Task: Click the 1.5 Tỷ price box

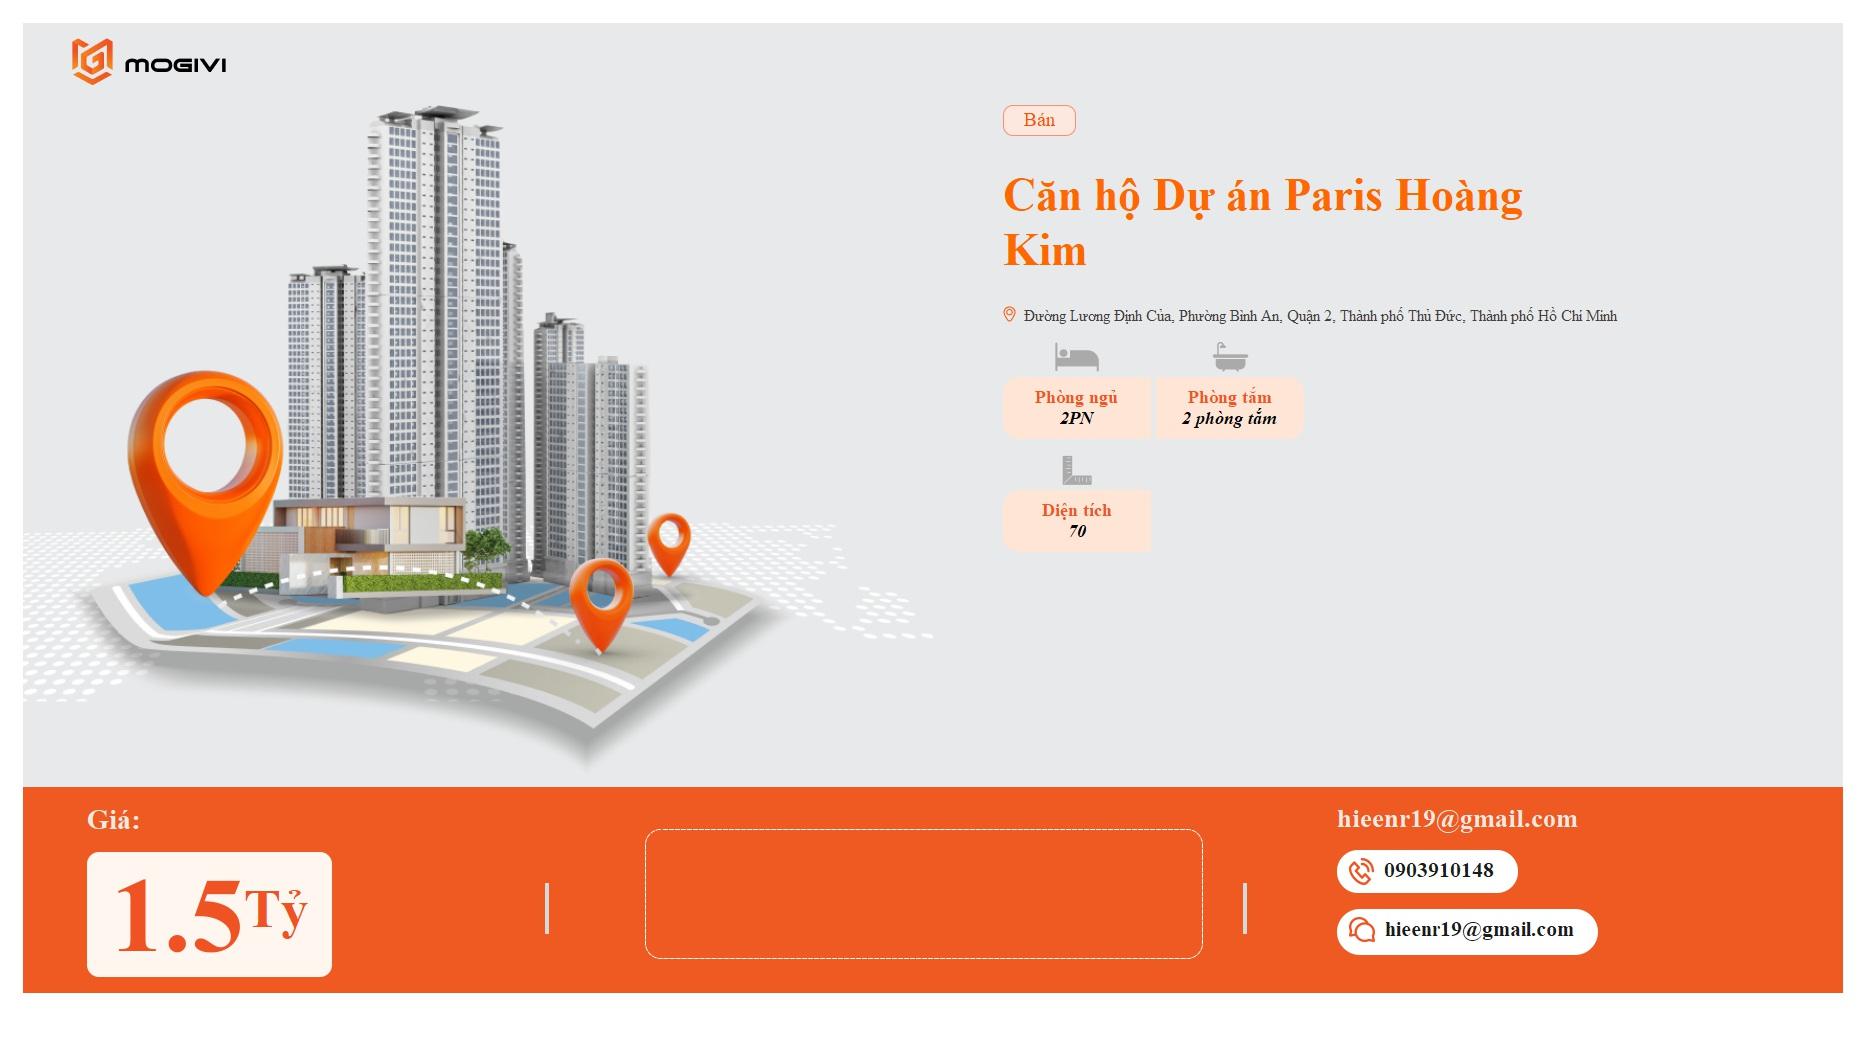Action: pyautogui.click(x=209, y=914)
